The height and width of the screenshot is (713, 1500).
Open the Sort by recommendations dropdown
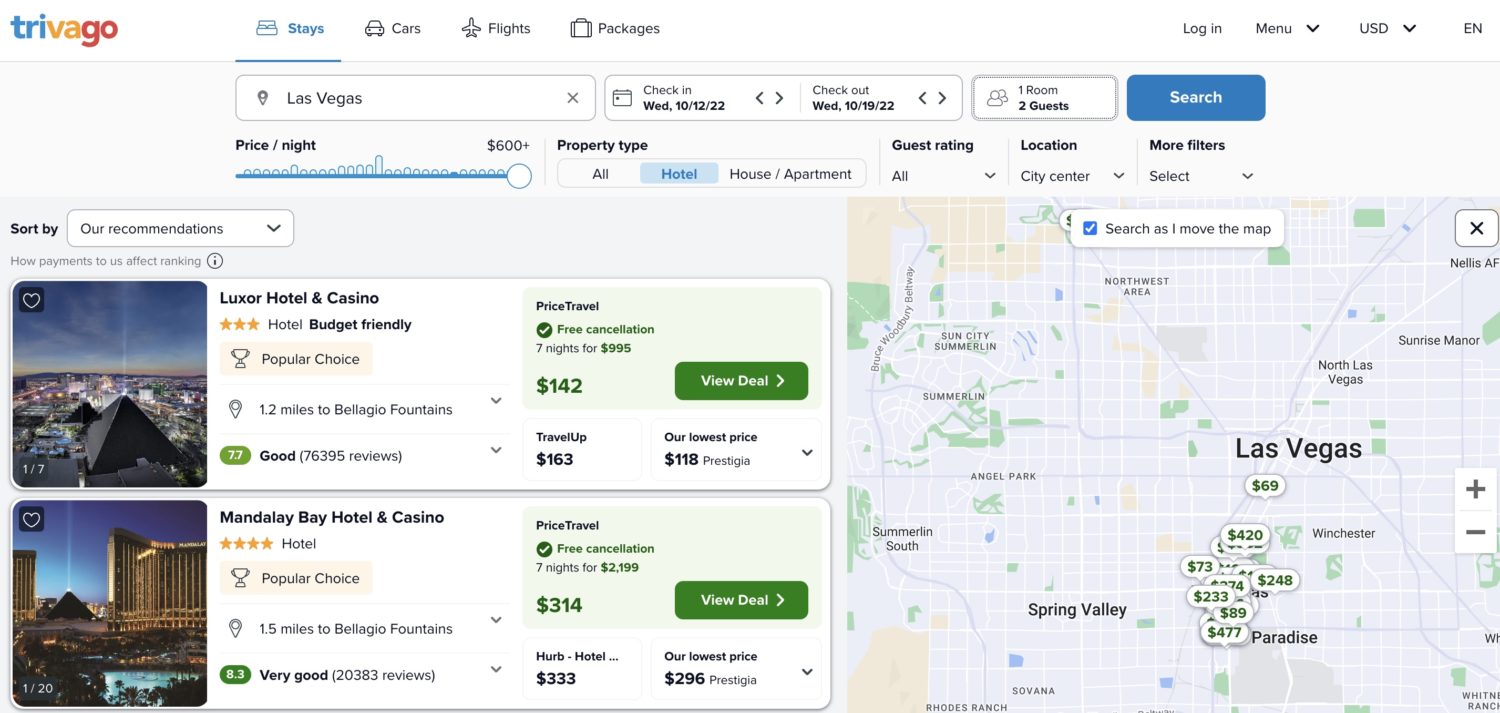click(178, 227)
